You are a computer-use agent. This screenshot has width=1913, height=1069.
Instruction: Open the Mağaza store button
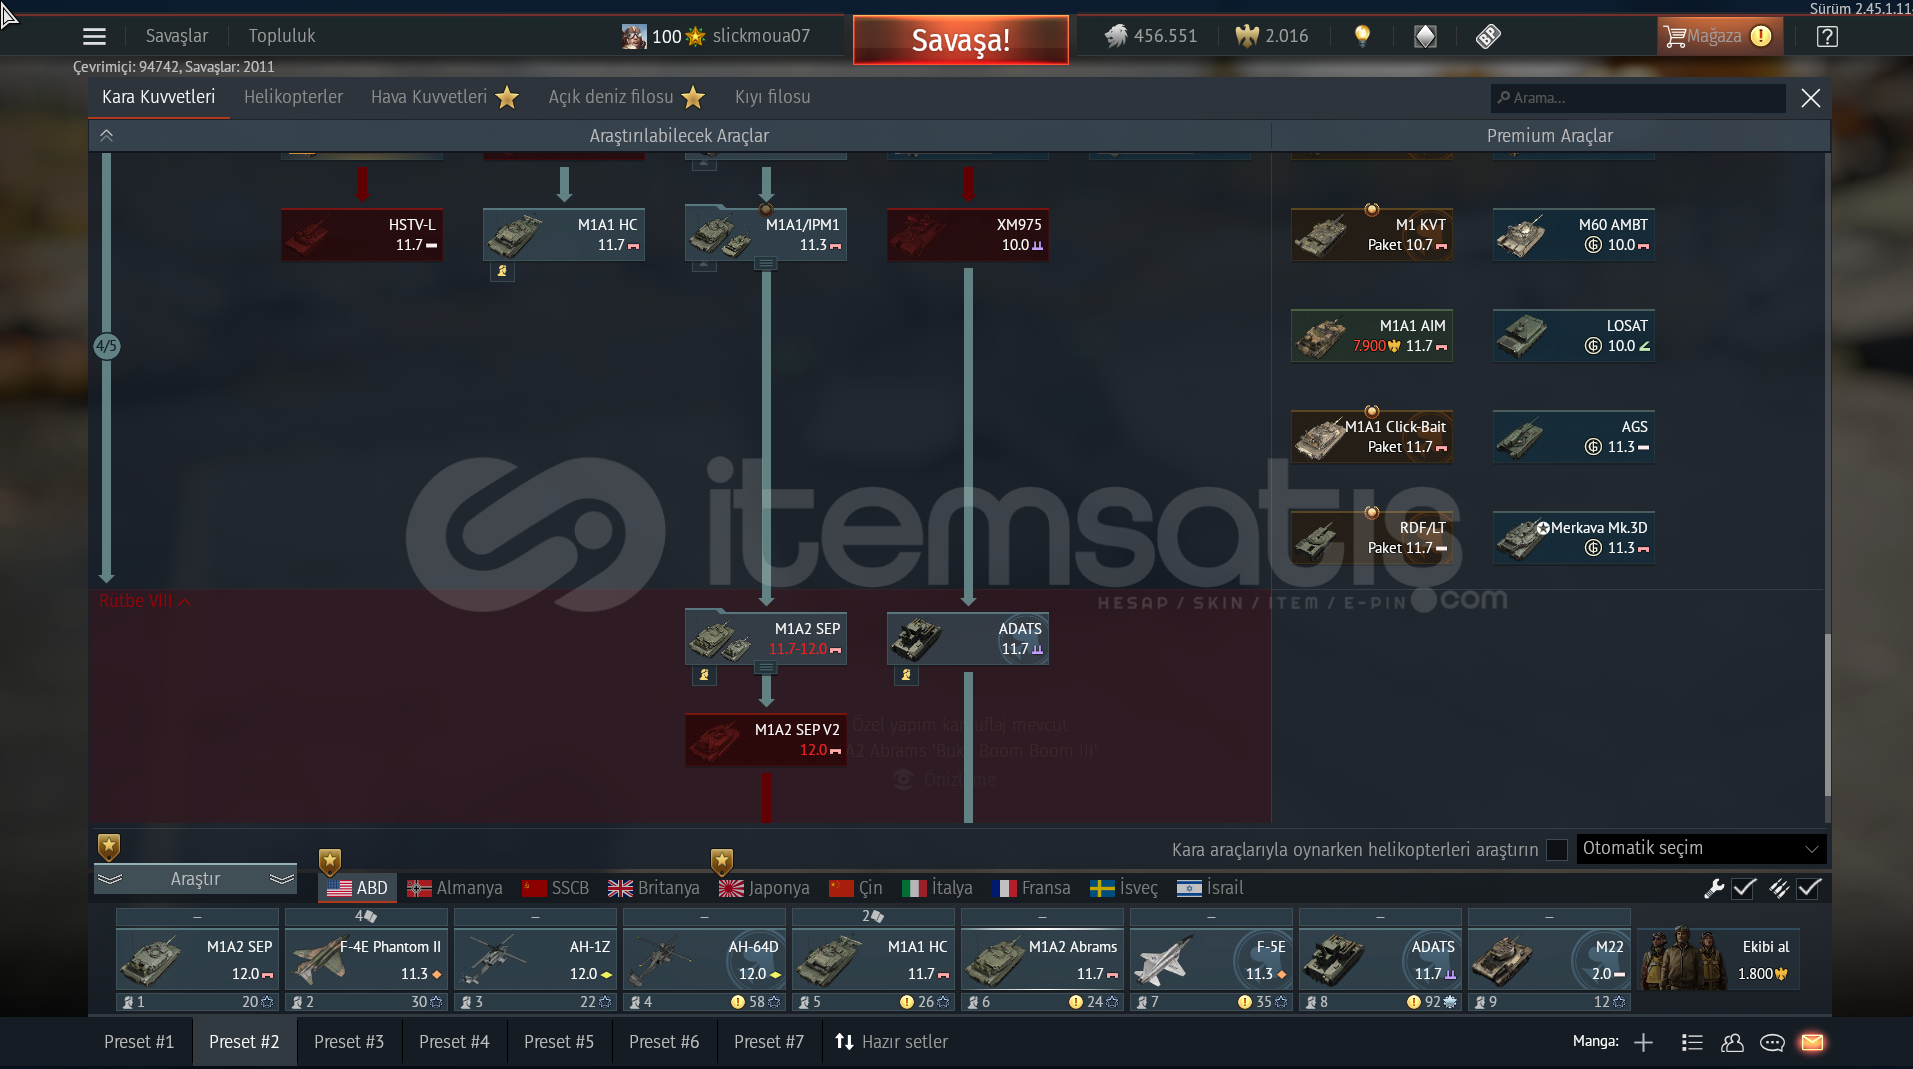(1719, 37)
